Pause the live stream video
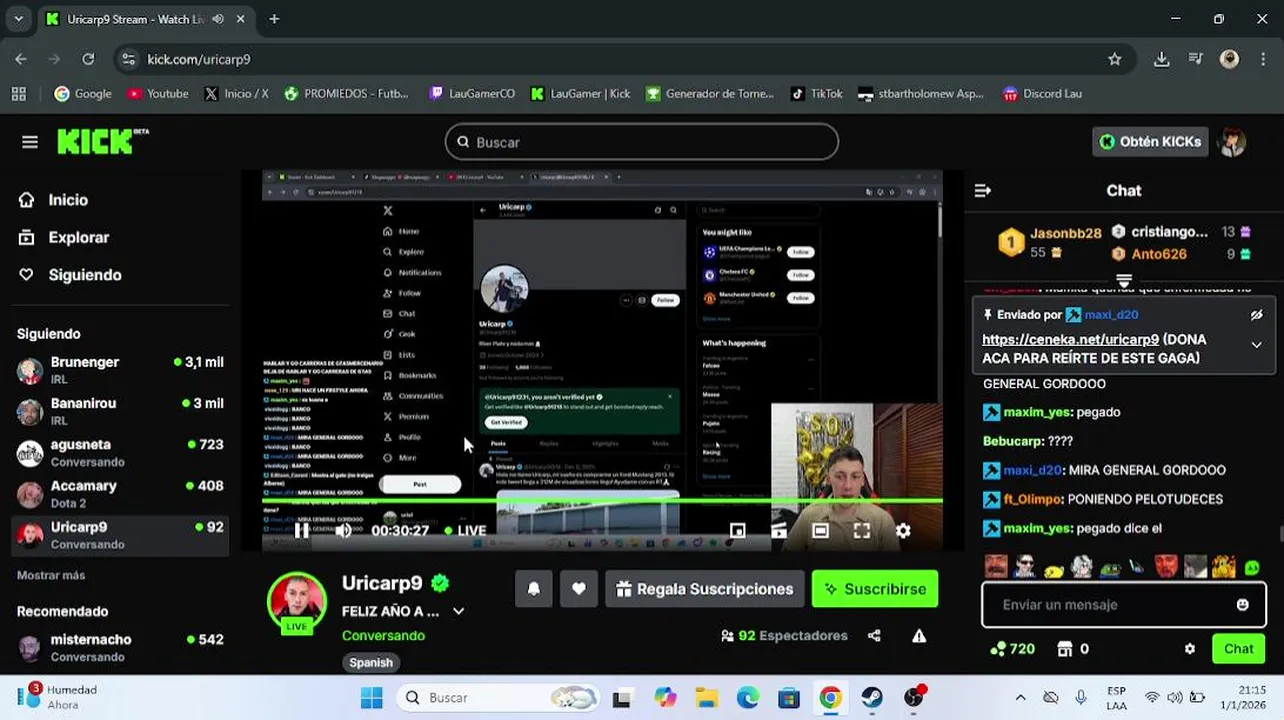This screenshot has height=720, width=1284. coord(301,531)
